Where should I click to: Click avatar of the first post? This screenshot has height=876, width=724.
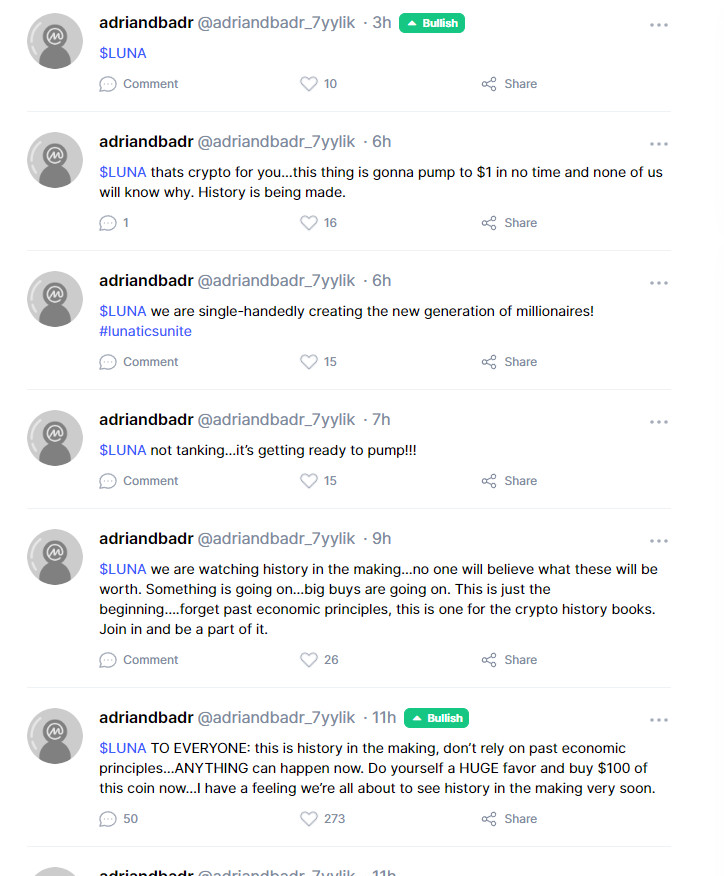coord(55,41)
